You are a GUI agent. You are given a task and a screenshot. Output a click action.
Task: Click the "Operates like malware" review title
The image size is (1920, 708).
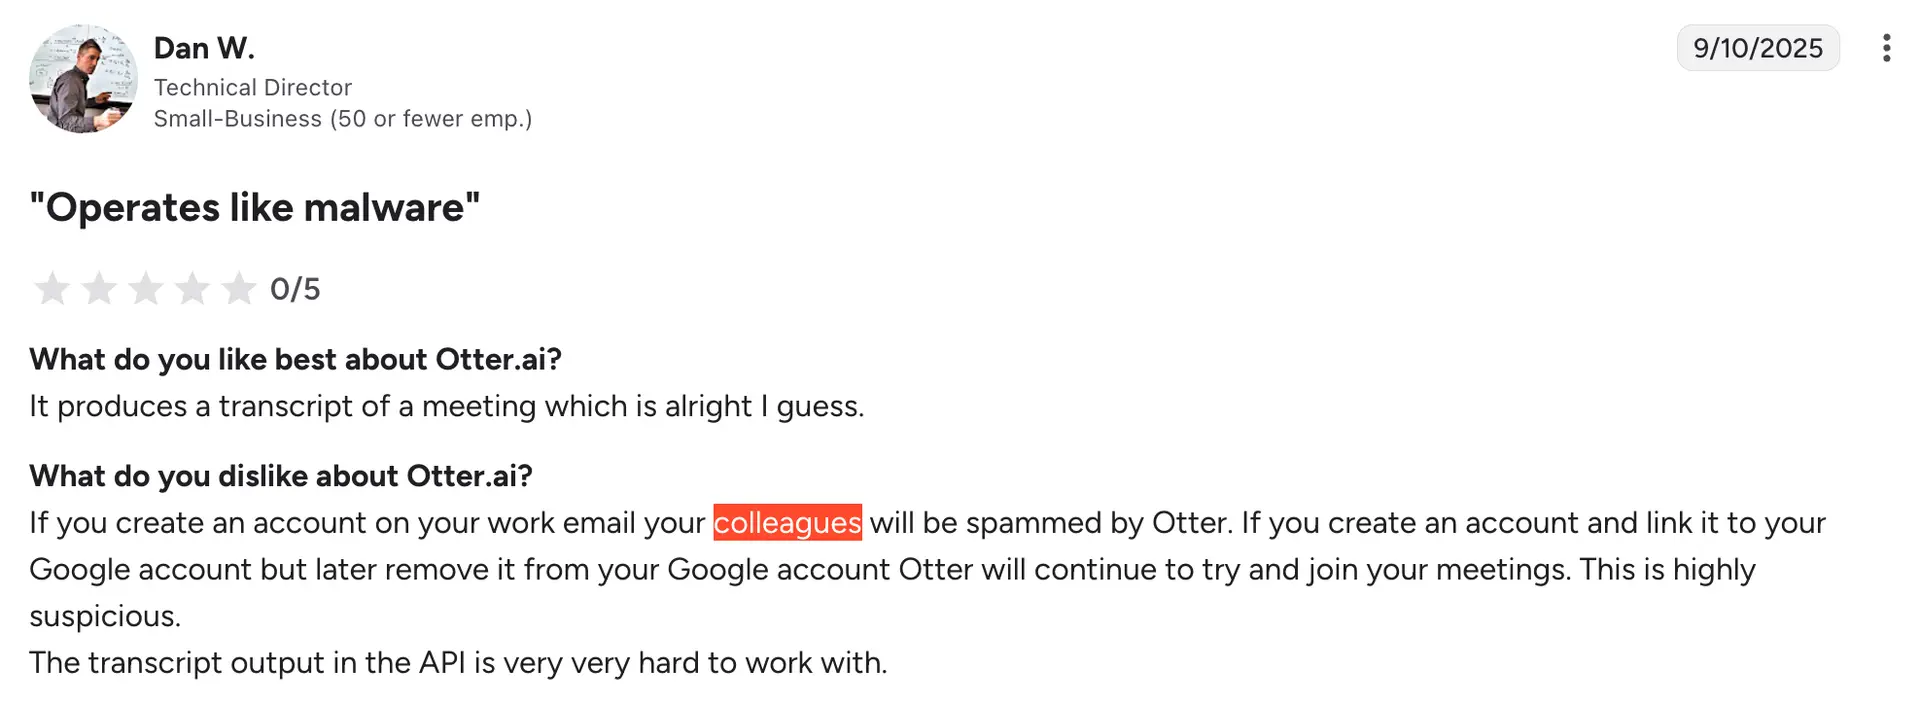pos(255,208)
